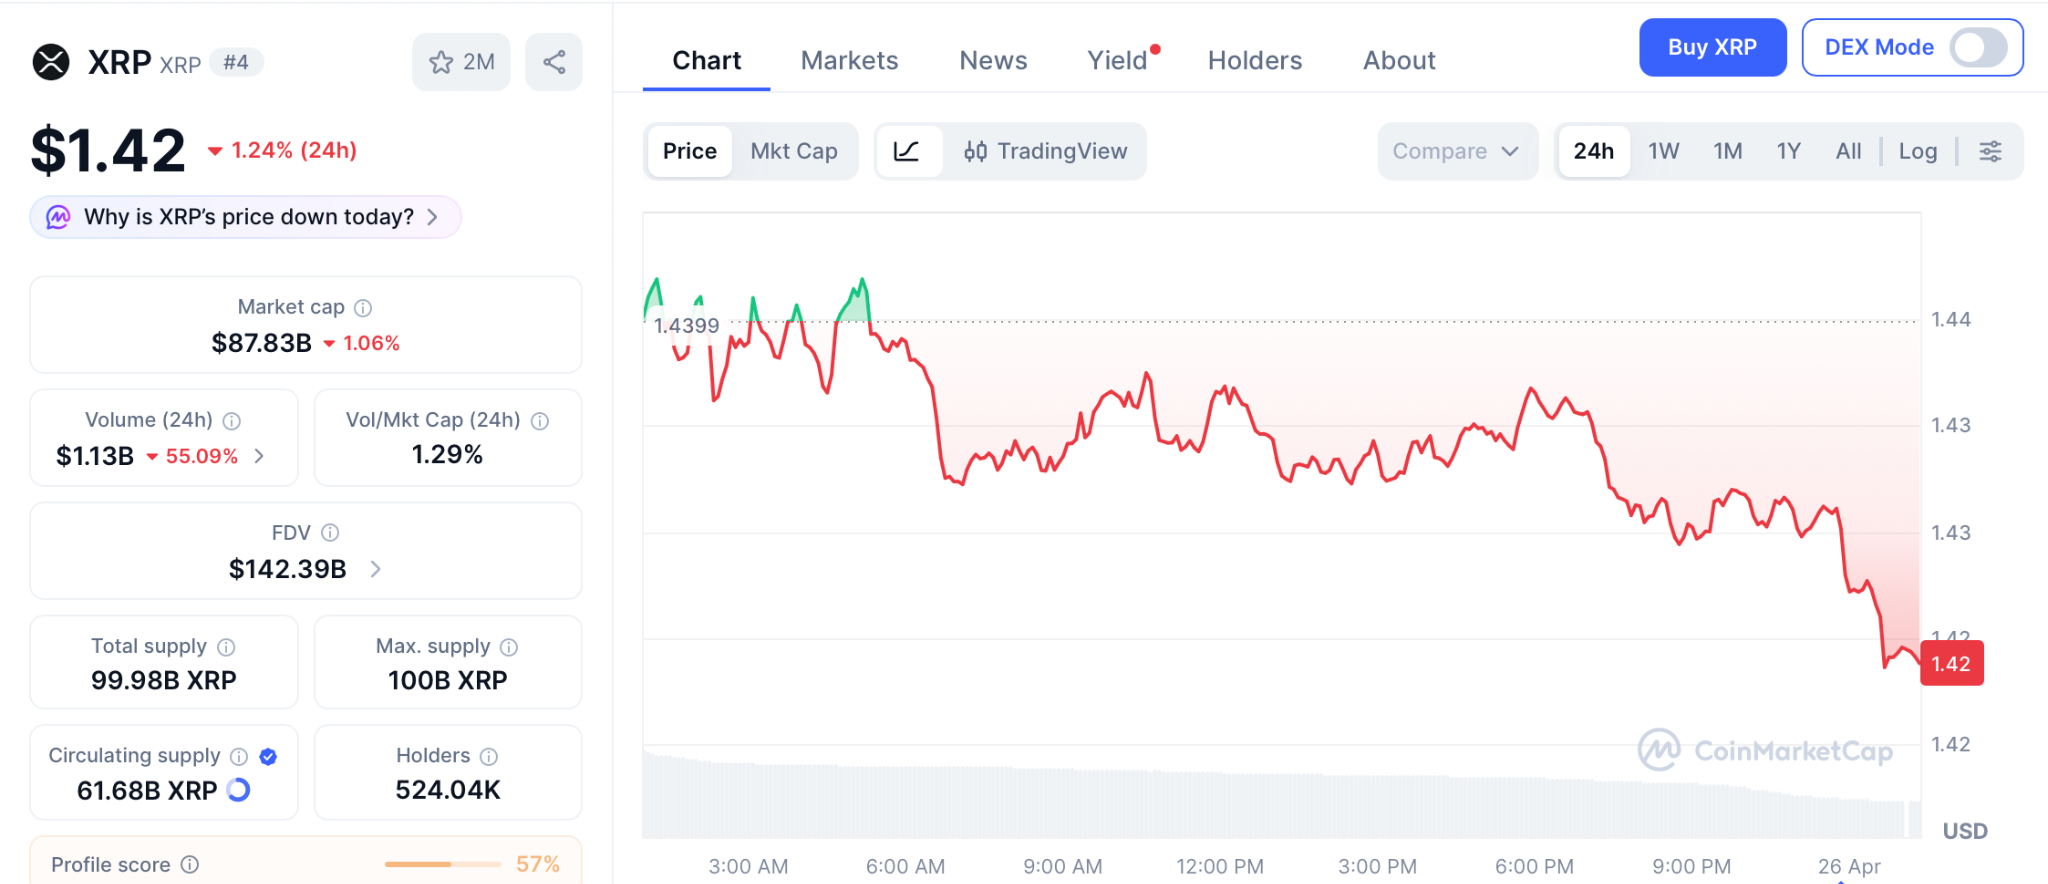Open "Why is XRP's price down today?"
The width and height of the screenshot is (2048, 884).
246,217
